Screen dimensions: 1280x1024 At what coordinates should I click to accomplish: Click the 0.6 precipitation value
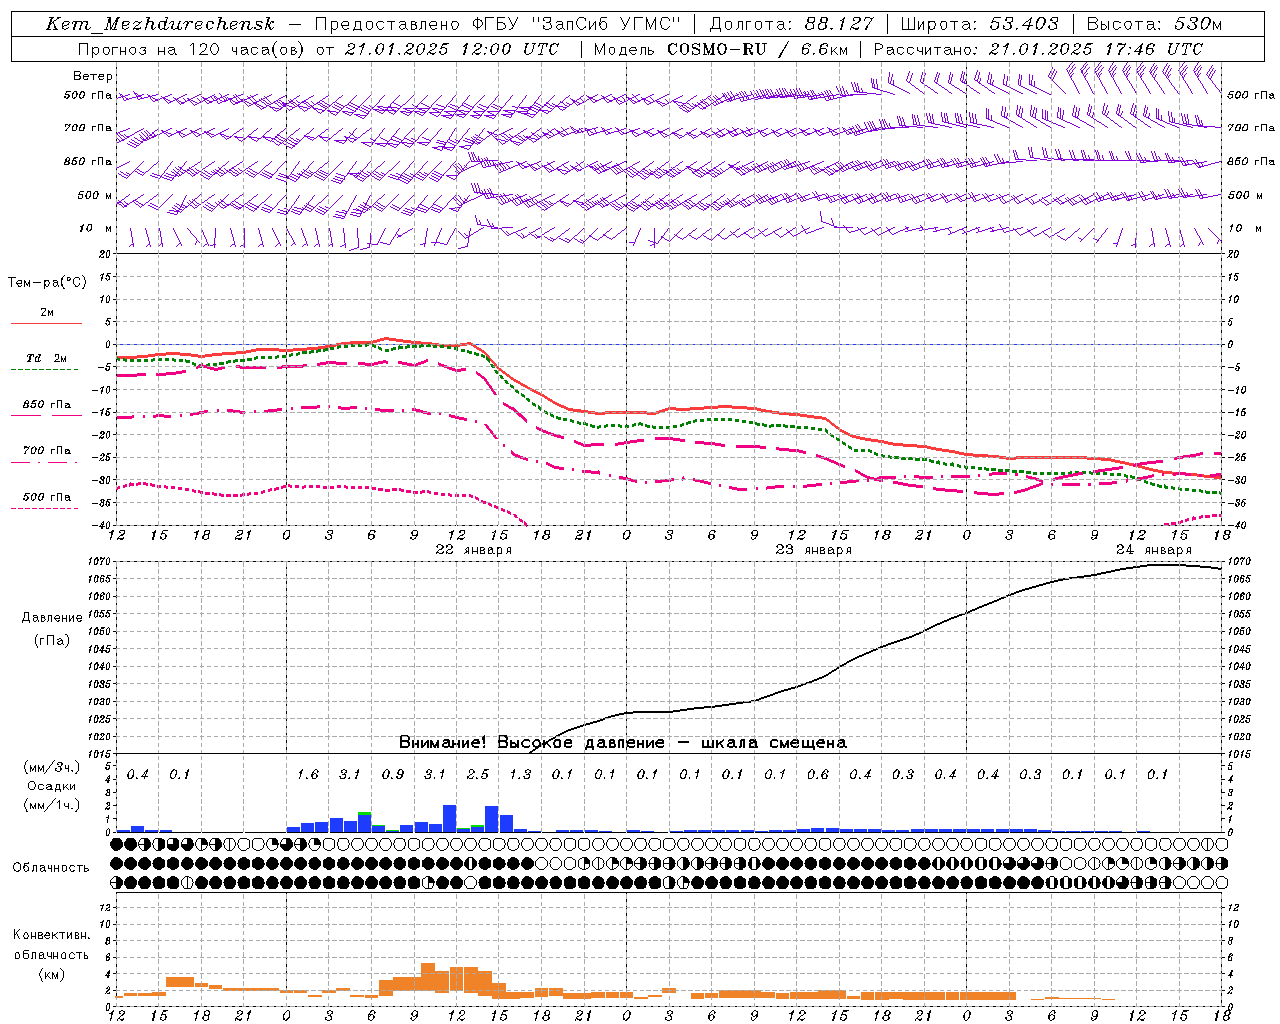point(818,774)
